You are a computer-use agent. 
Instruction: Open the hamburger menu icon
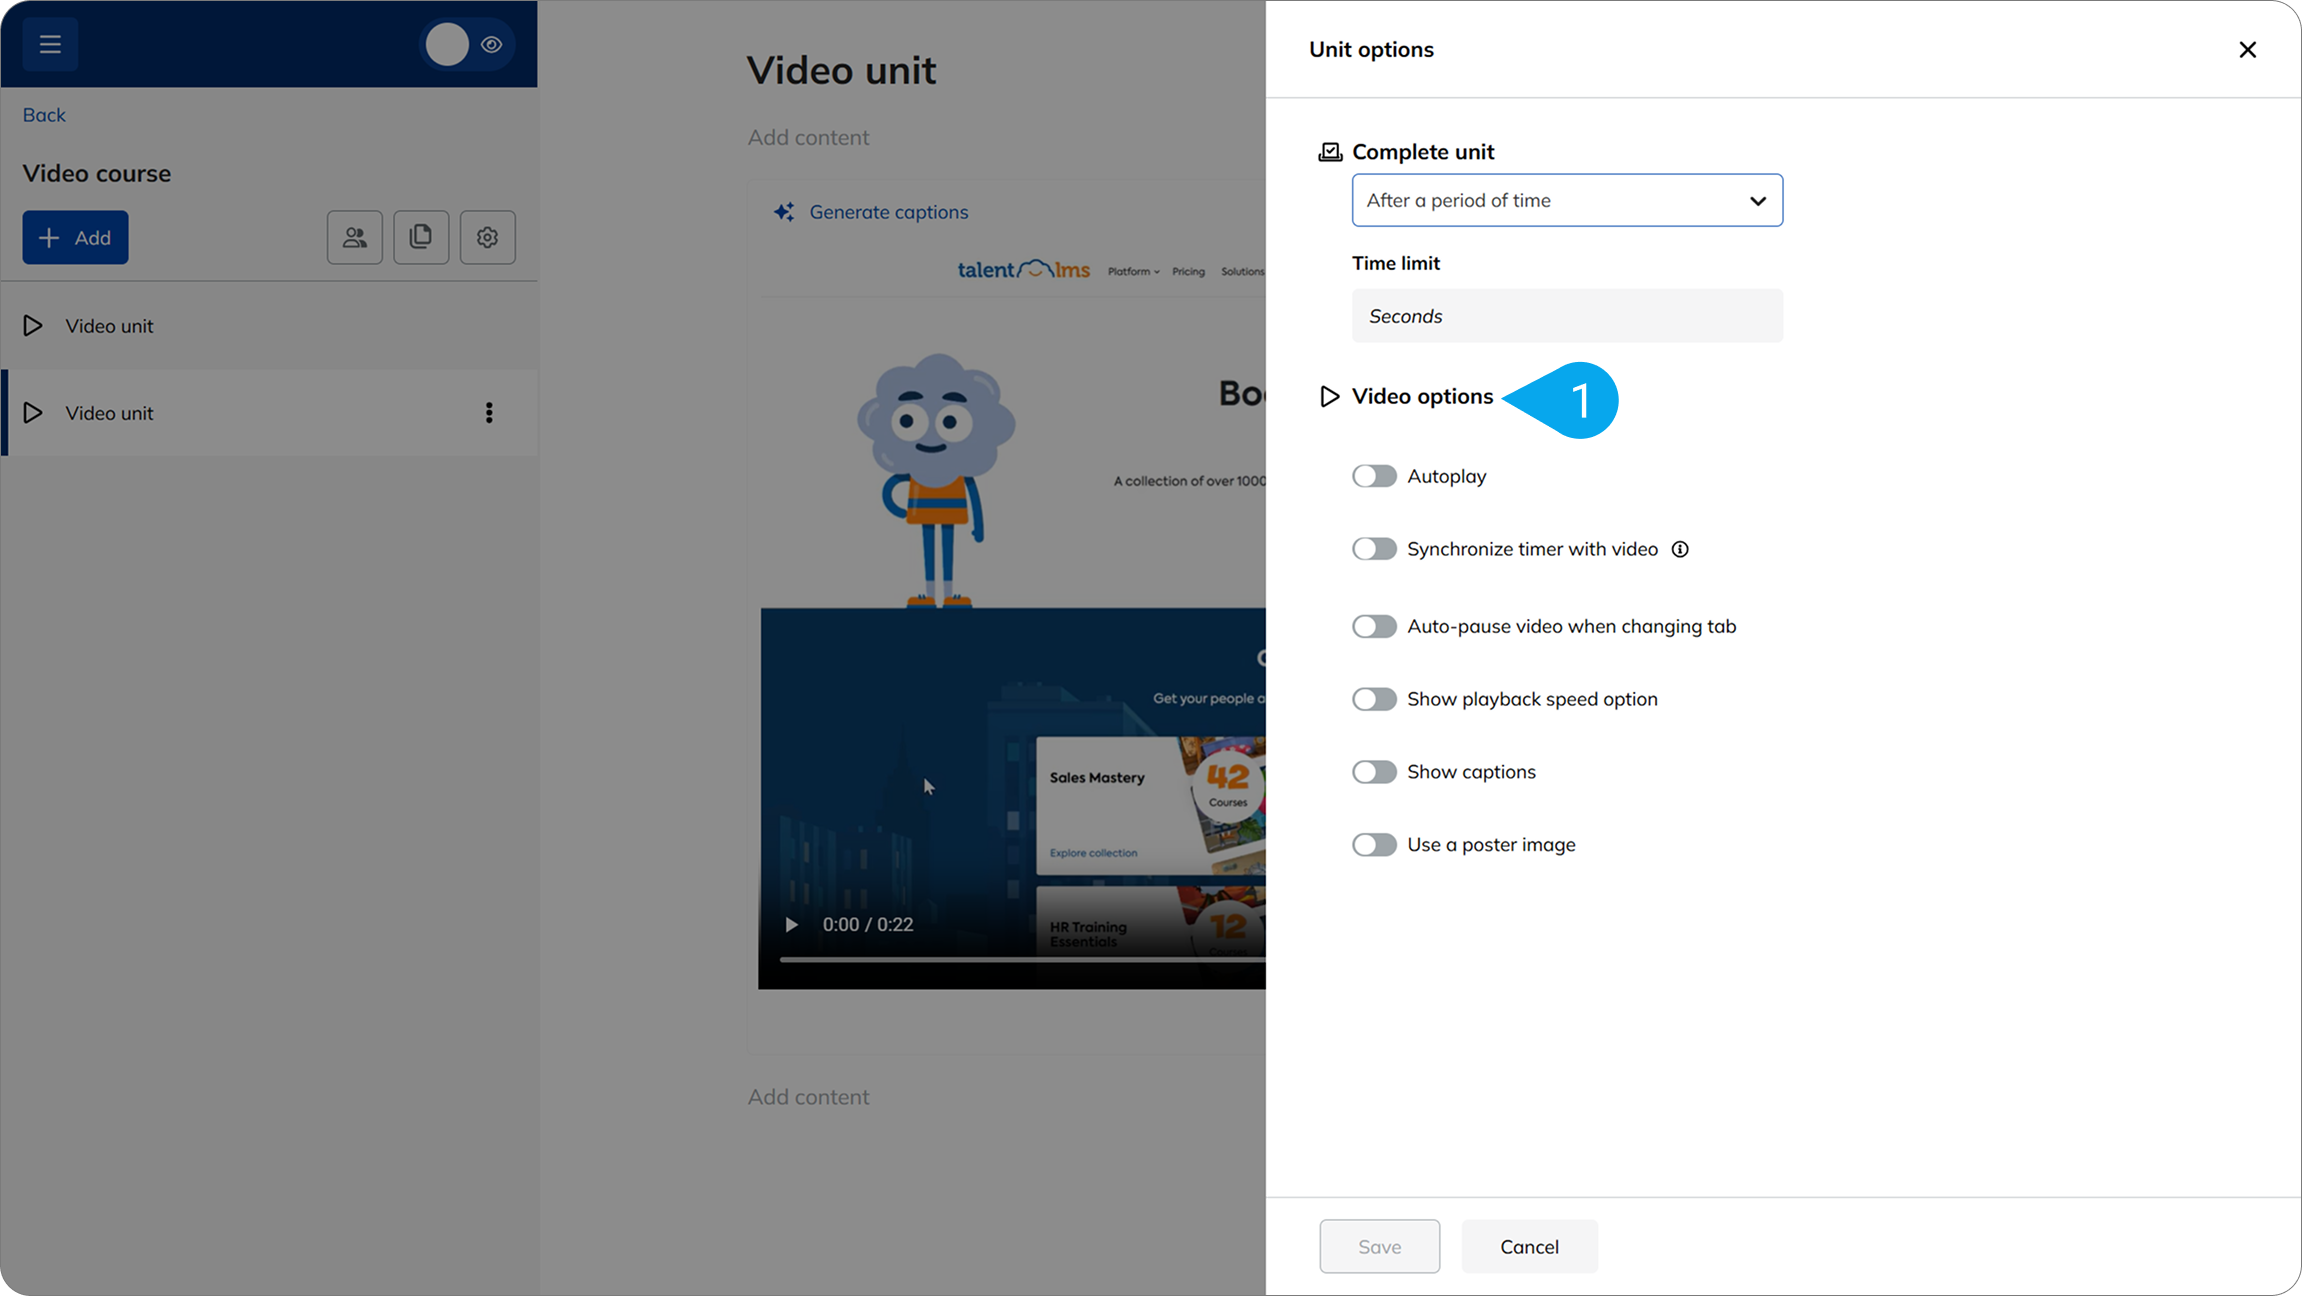(50, 44)
